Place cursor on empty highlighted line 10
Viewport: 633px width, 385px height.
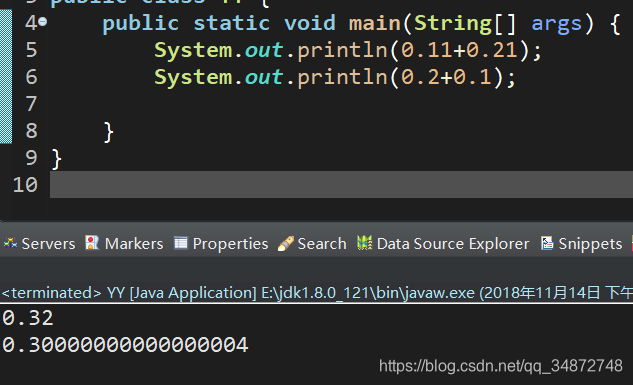[x=341, y=184]
